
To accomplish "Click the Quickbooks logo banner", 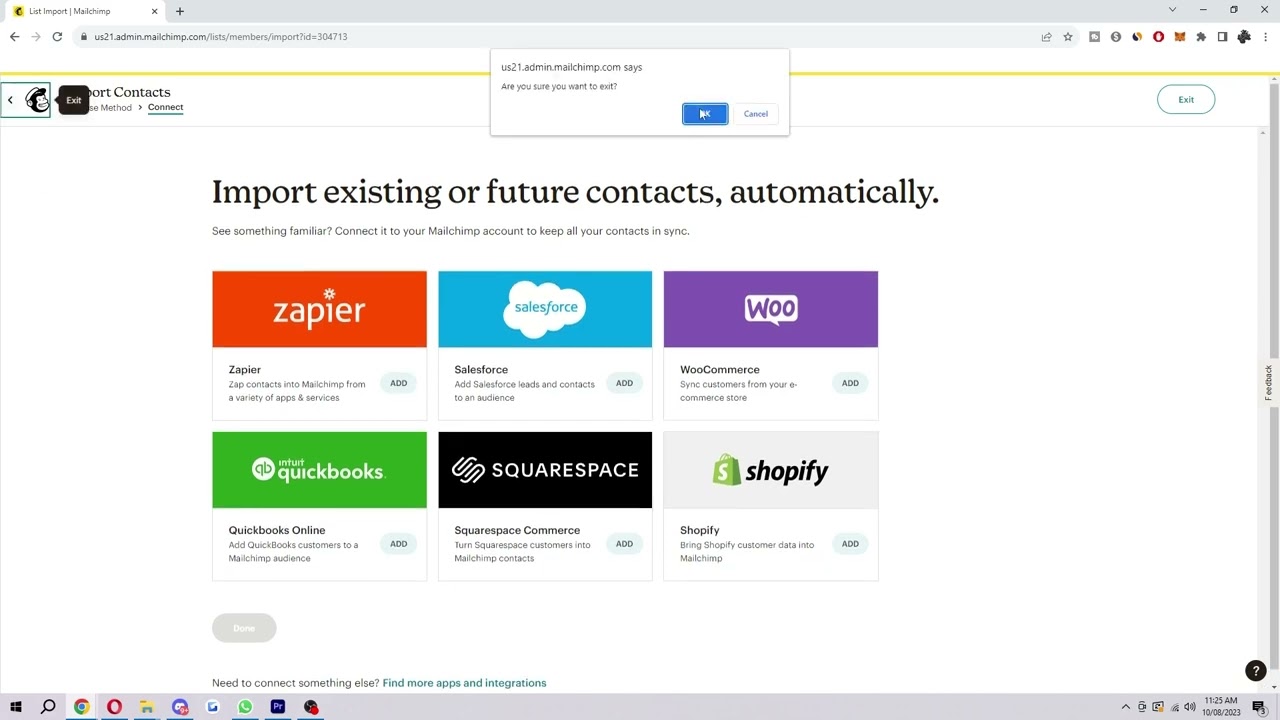I will pos(319,470).
